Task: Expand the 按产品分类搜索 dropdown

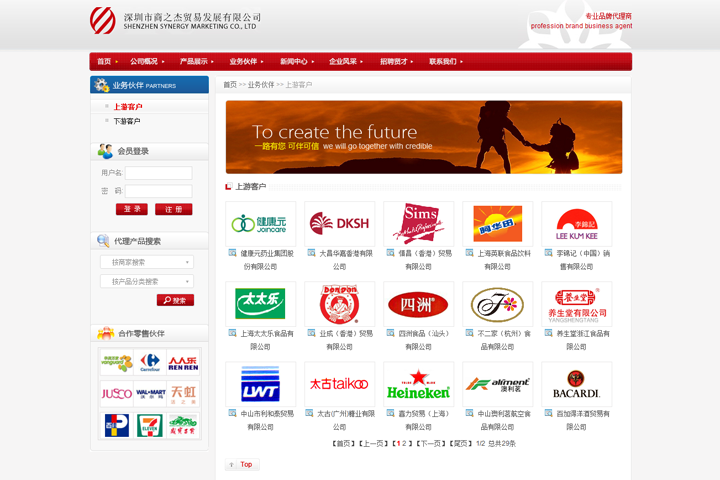Action: click(146, 282)
